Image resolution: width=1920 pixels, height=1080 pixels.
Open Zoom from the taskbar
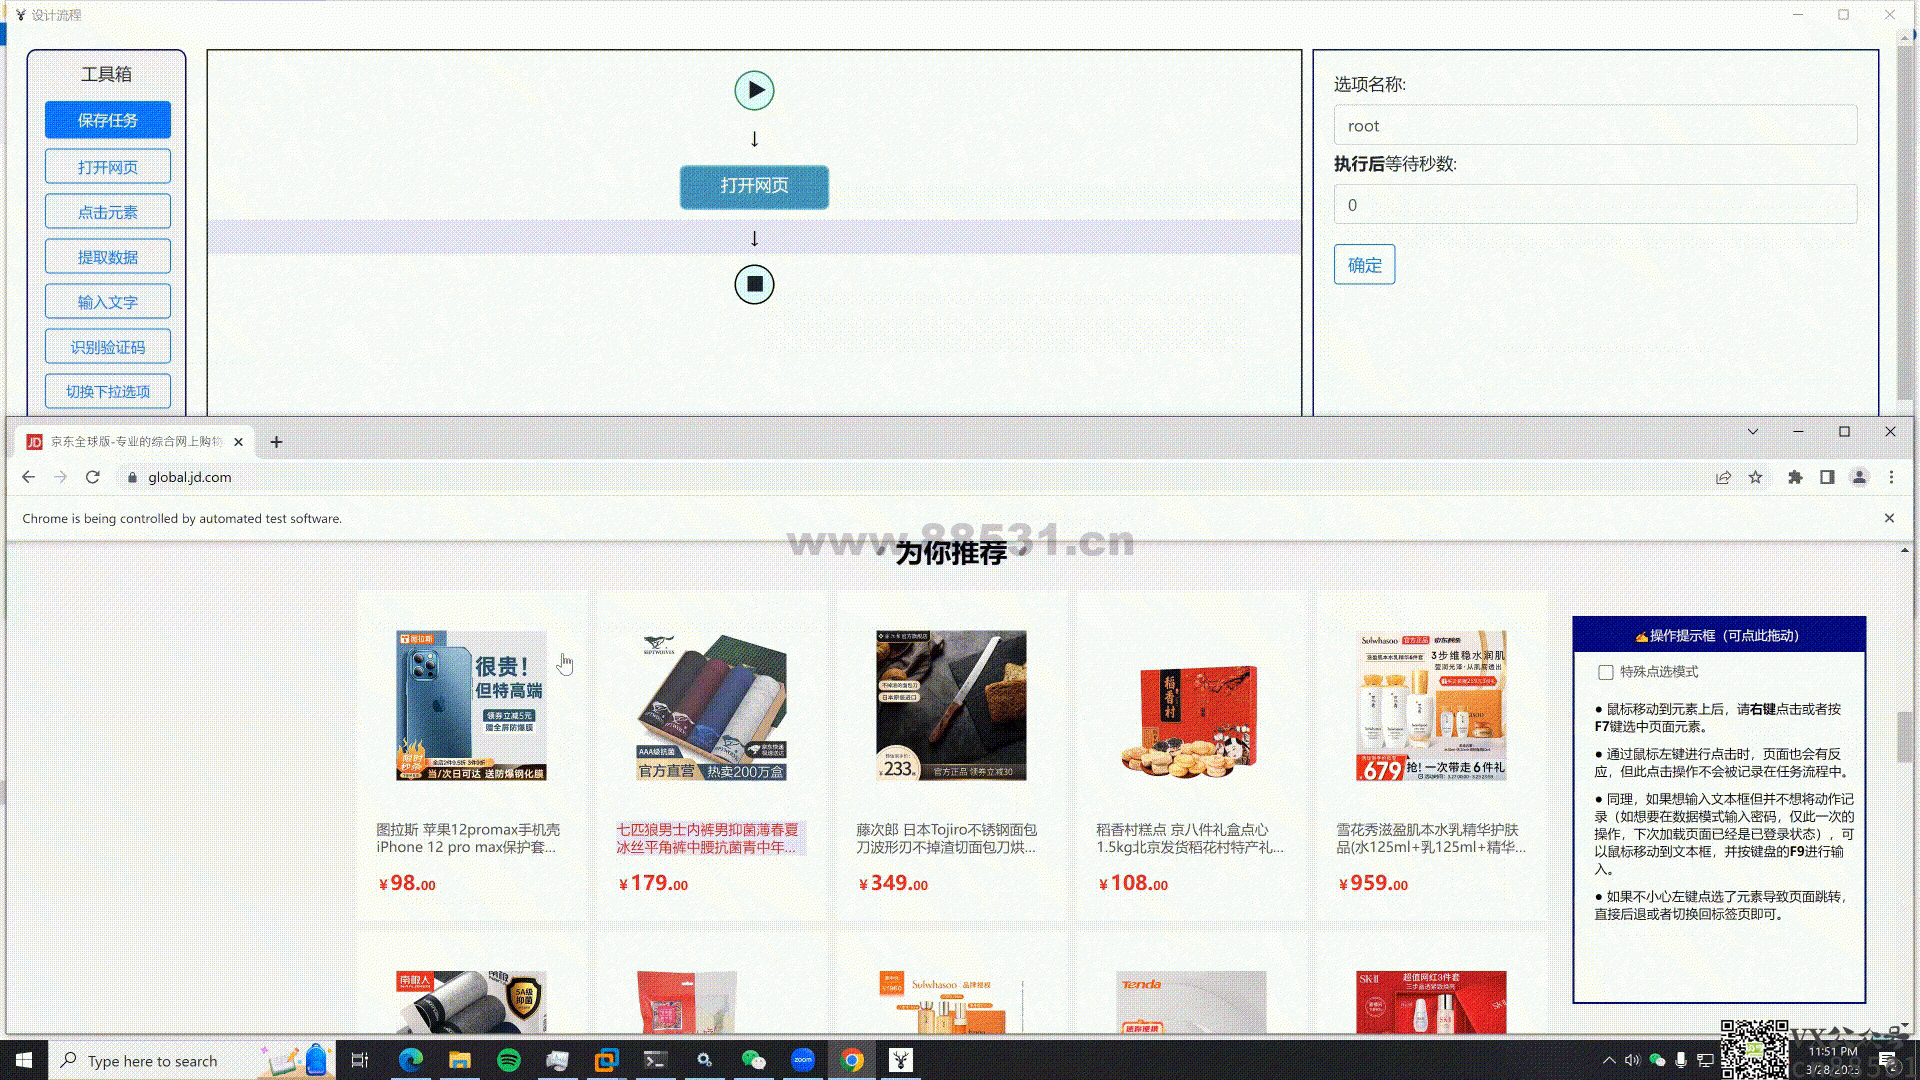click(x=802, y=1060)
